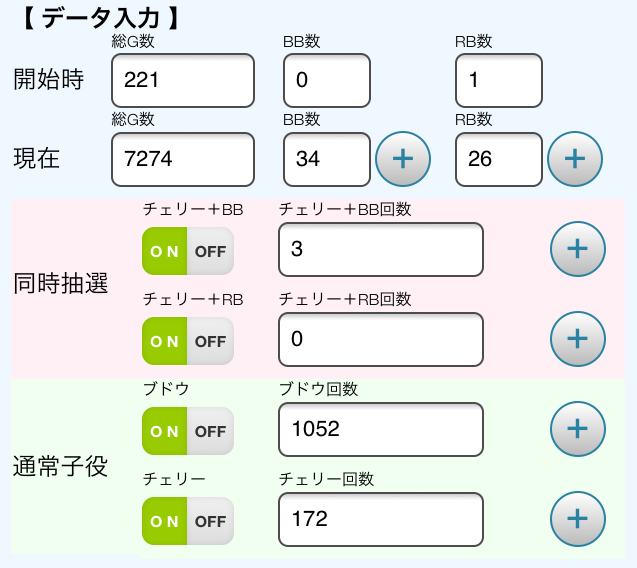The image size is (637, 568).
Task: Switch the チェリー ON/OFF toggle
Action: [188, 521]
